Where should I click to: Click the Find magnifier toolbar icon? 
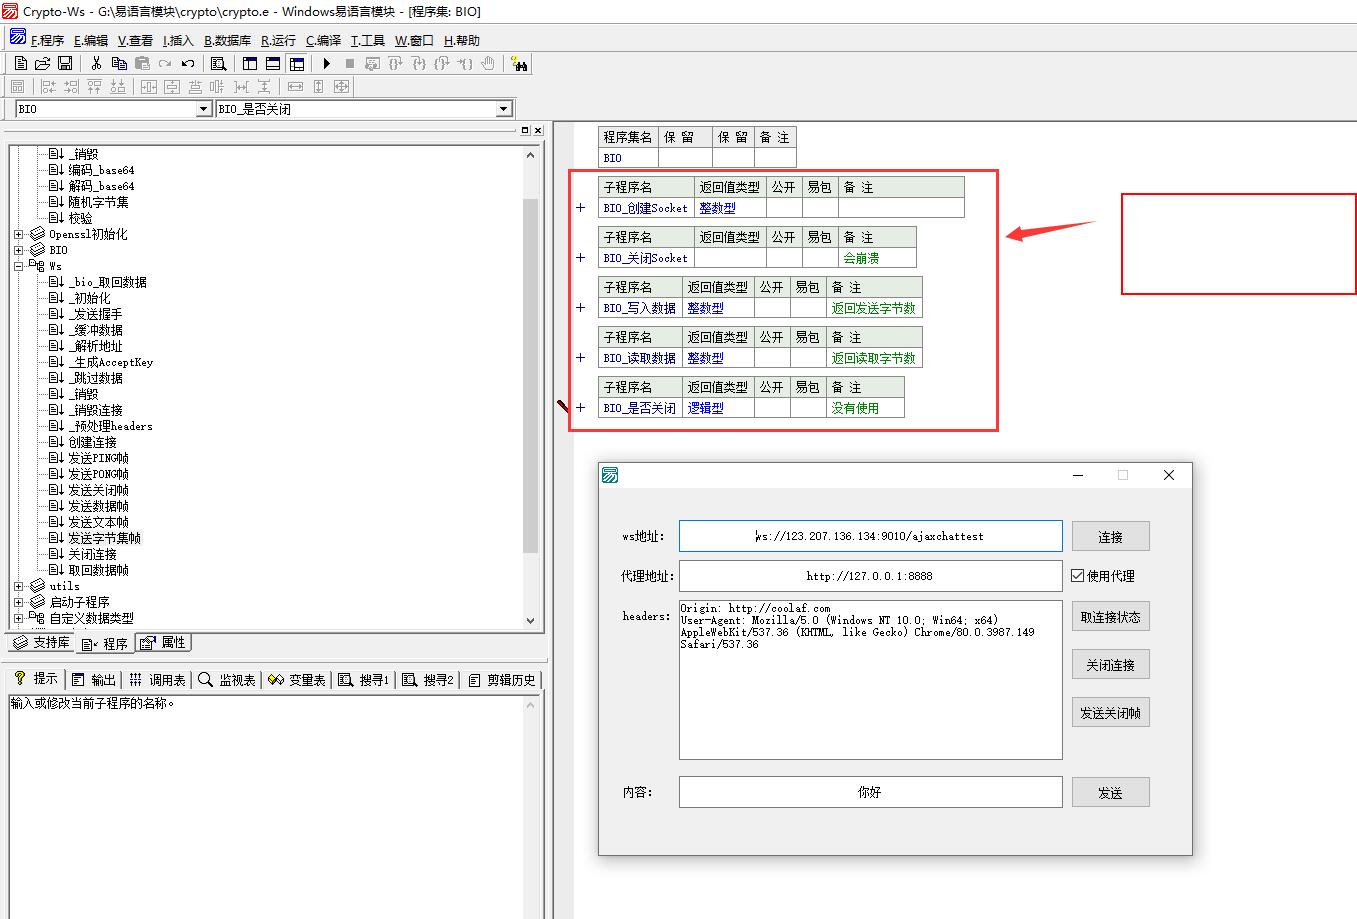tap(218, 63)
